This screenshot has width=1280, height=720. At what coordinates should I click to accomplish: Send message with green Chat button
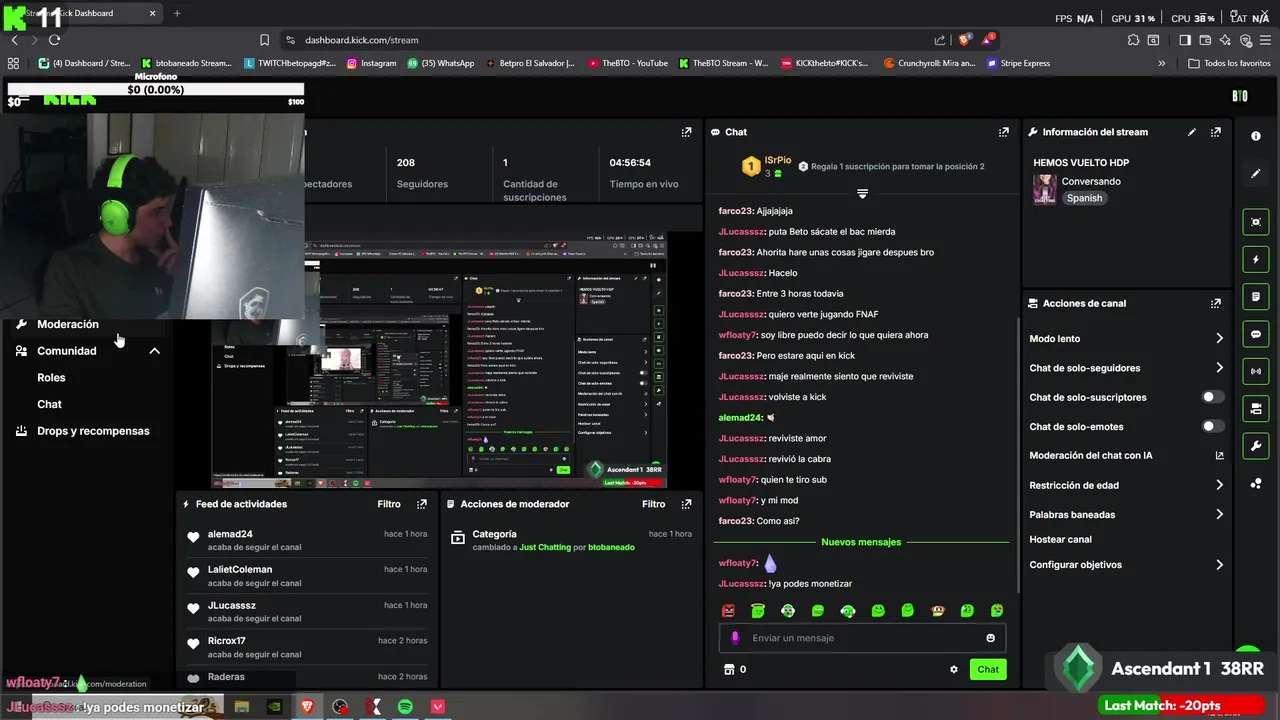(x=988, y=670)
